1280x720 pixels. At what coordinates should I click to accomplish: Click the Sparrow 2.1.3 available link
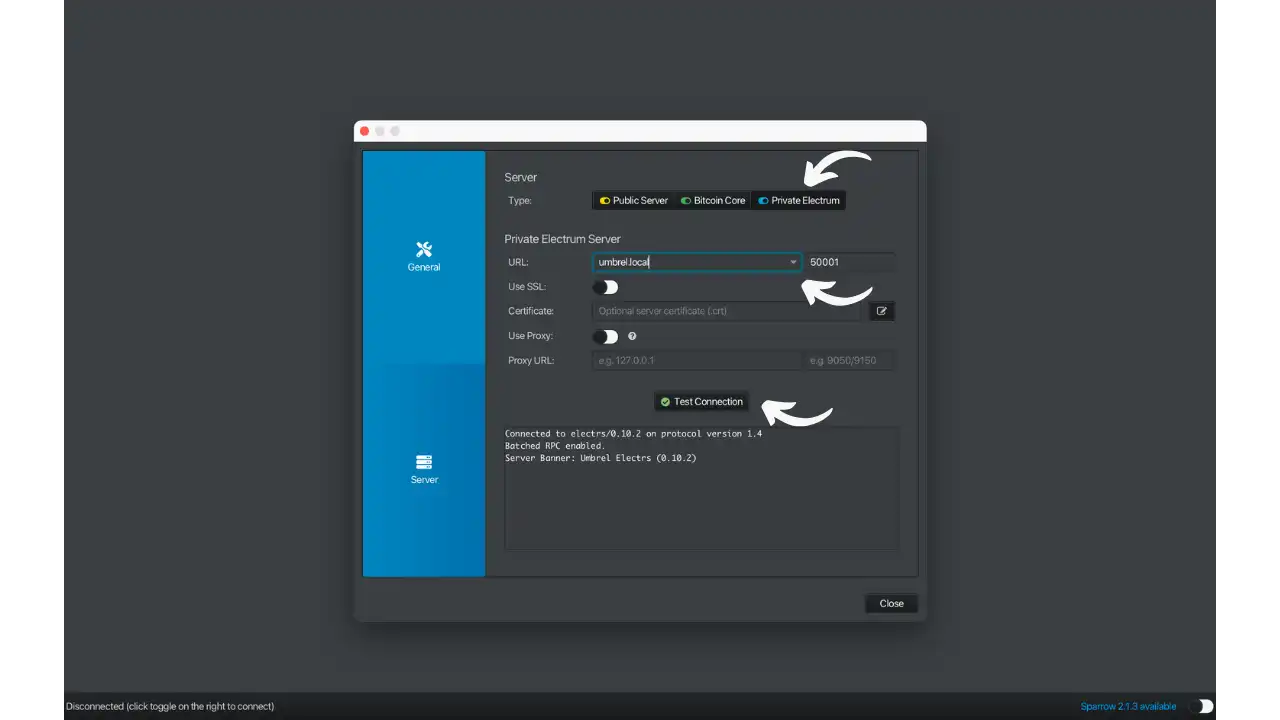pyautogui.click(x=1128, y=706)
